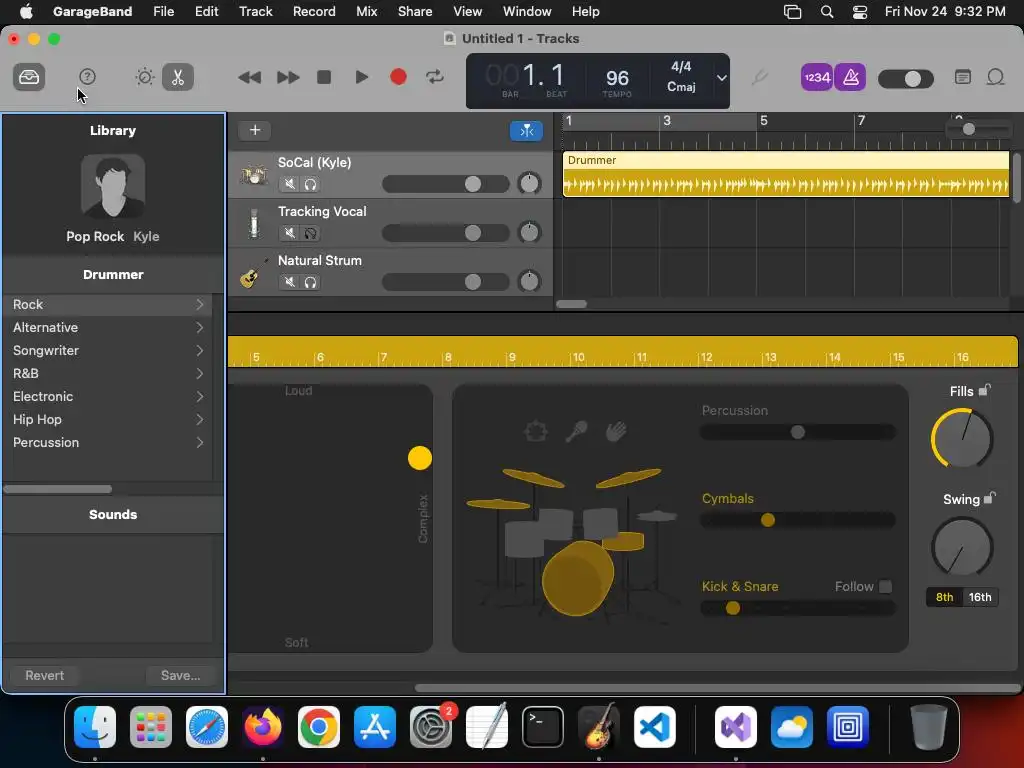Viewport: 1024px width, 768px height.
Task: Toggle the Library panel button
Action: point(29,77)
